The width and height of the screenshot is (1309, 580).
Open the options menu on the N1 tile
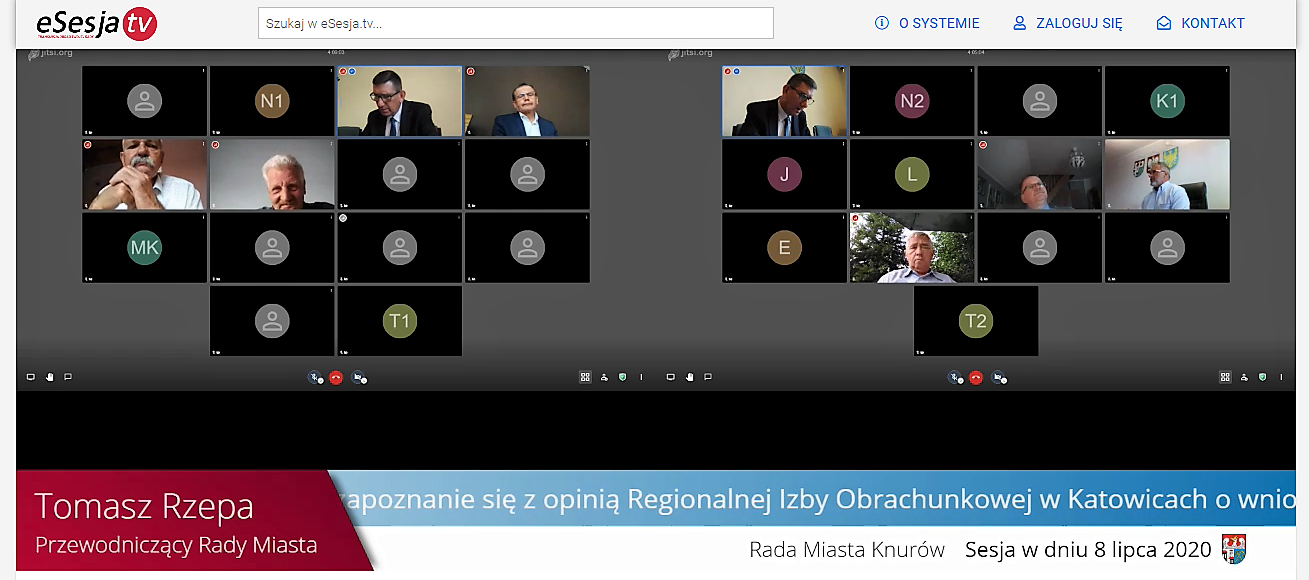[331, 71]
